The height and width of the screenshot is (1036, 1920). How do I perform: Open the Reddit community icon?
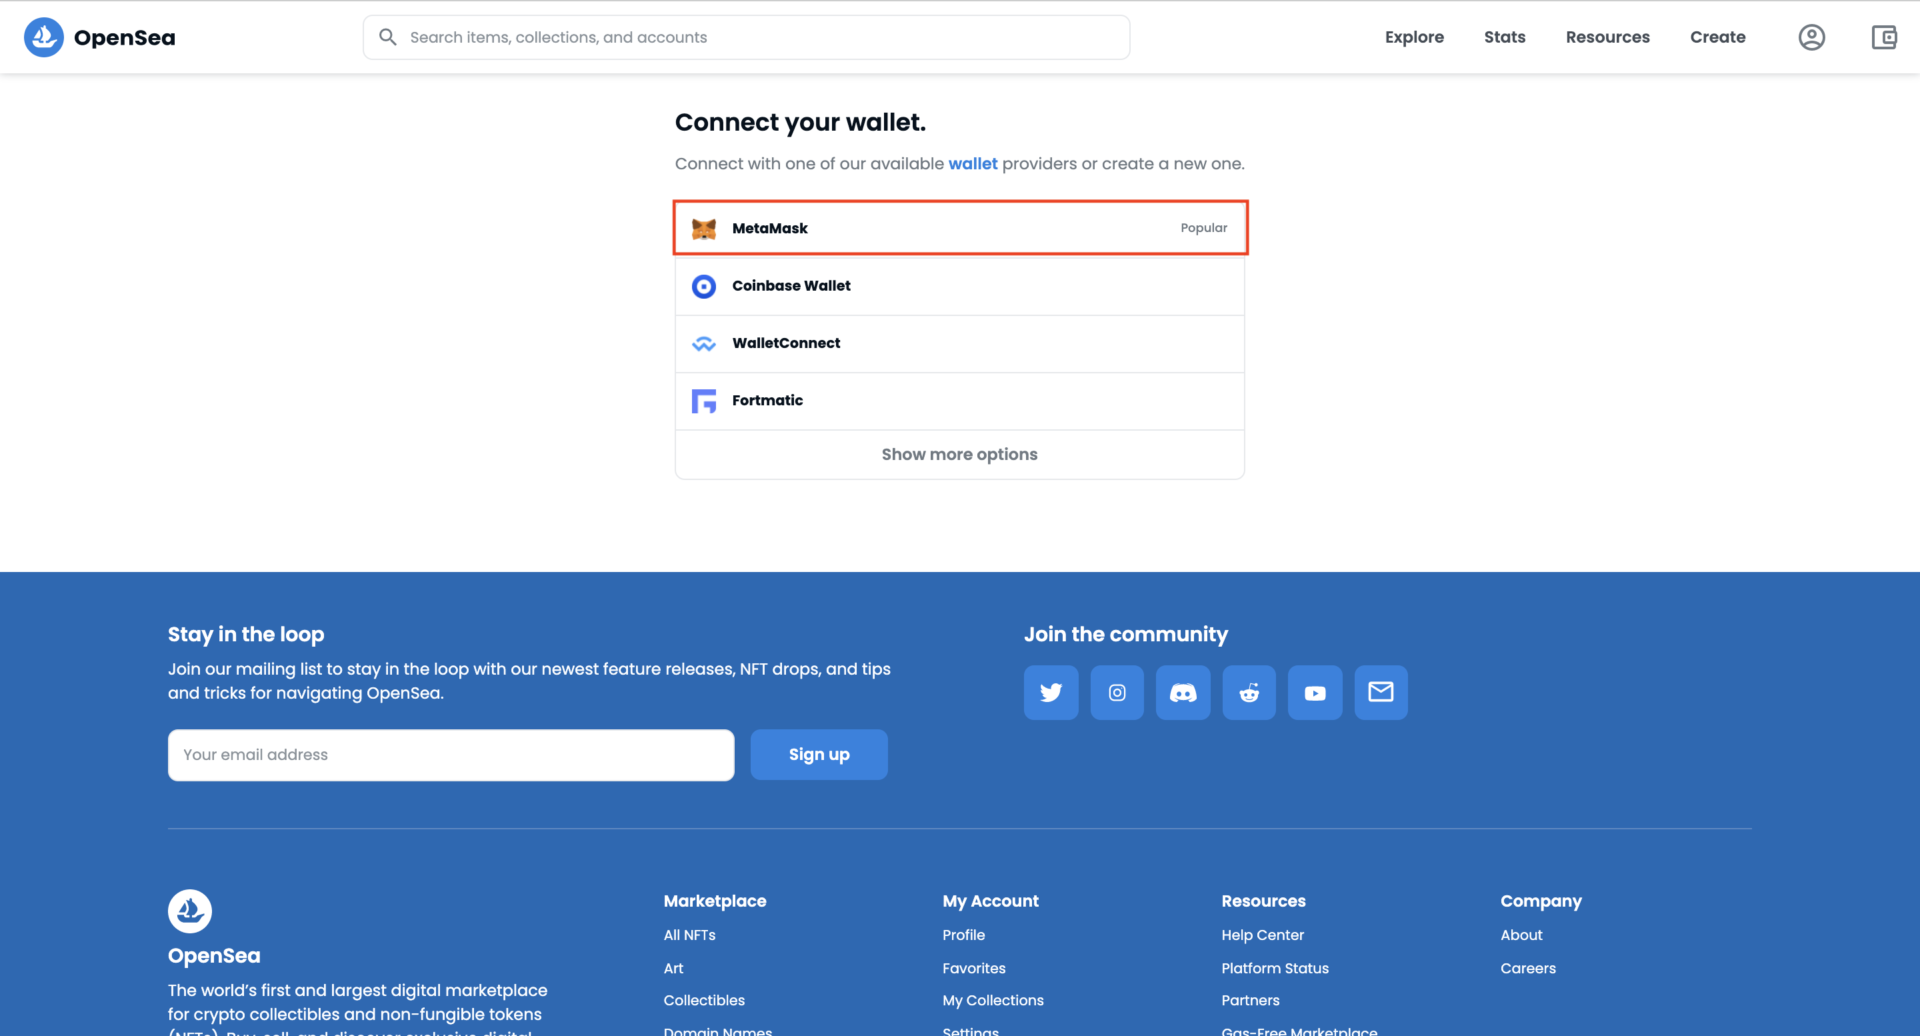tap(1249, 692)
